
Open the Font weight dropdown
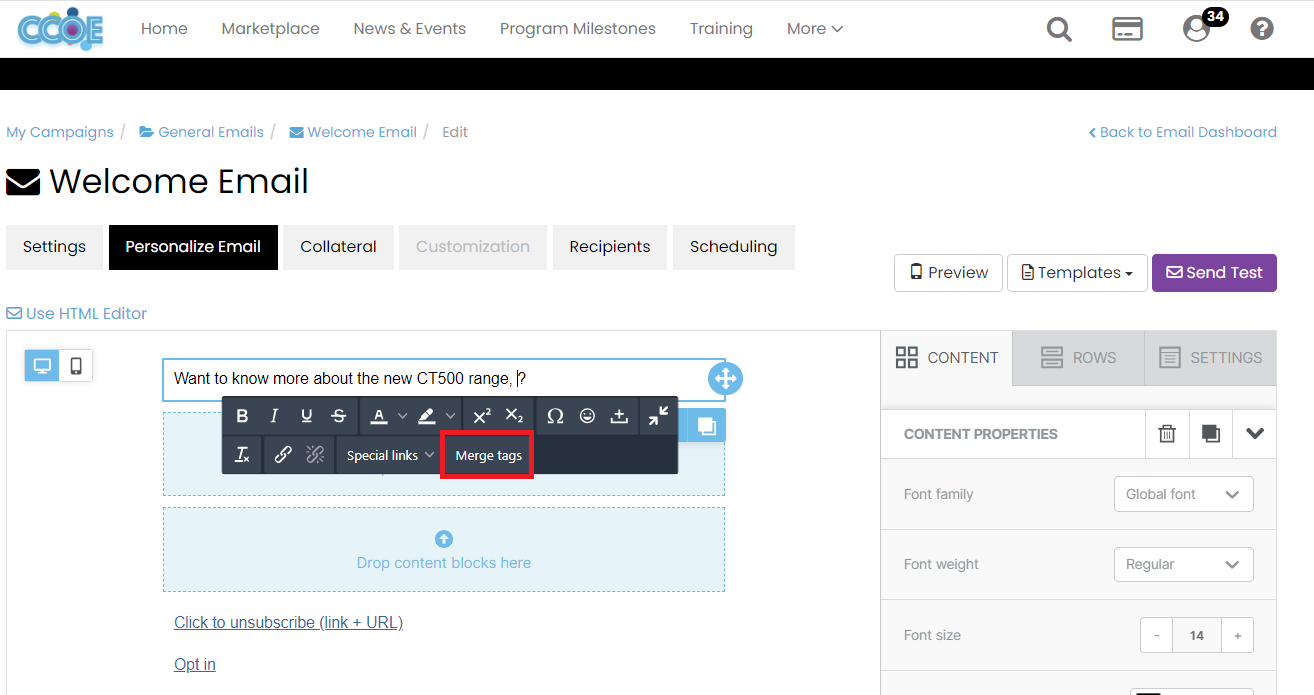pyautogui.click(x=1183, y=564)
